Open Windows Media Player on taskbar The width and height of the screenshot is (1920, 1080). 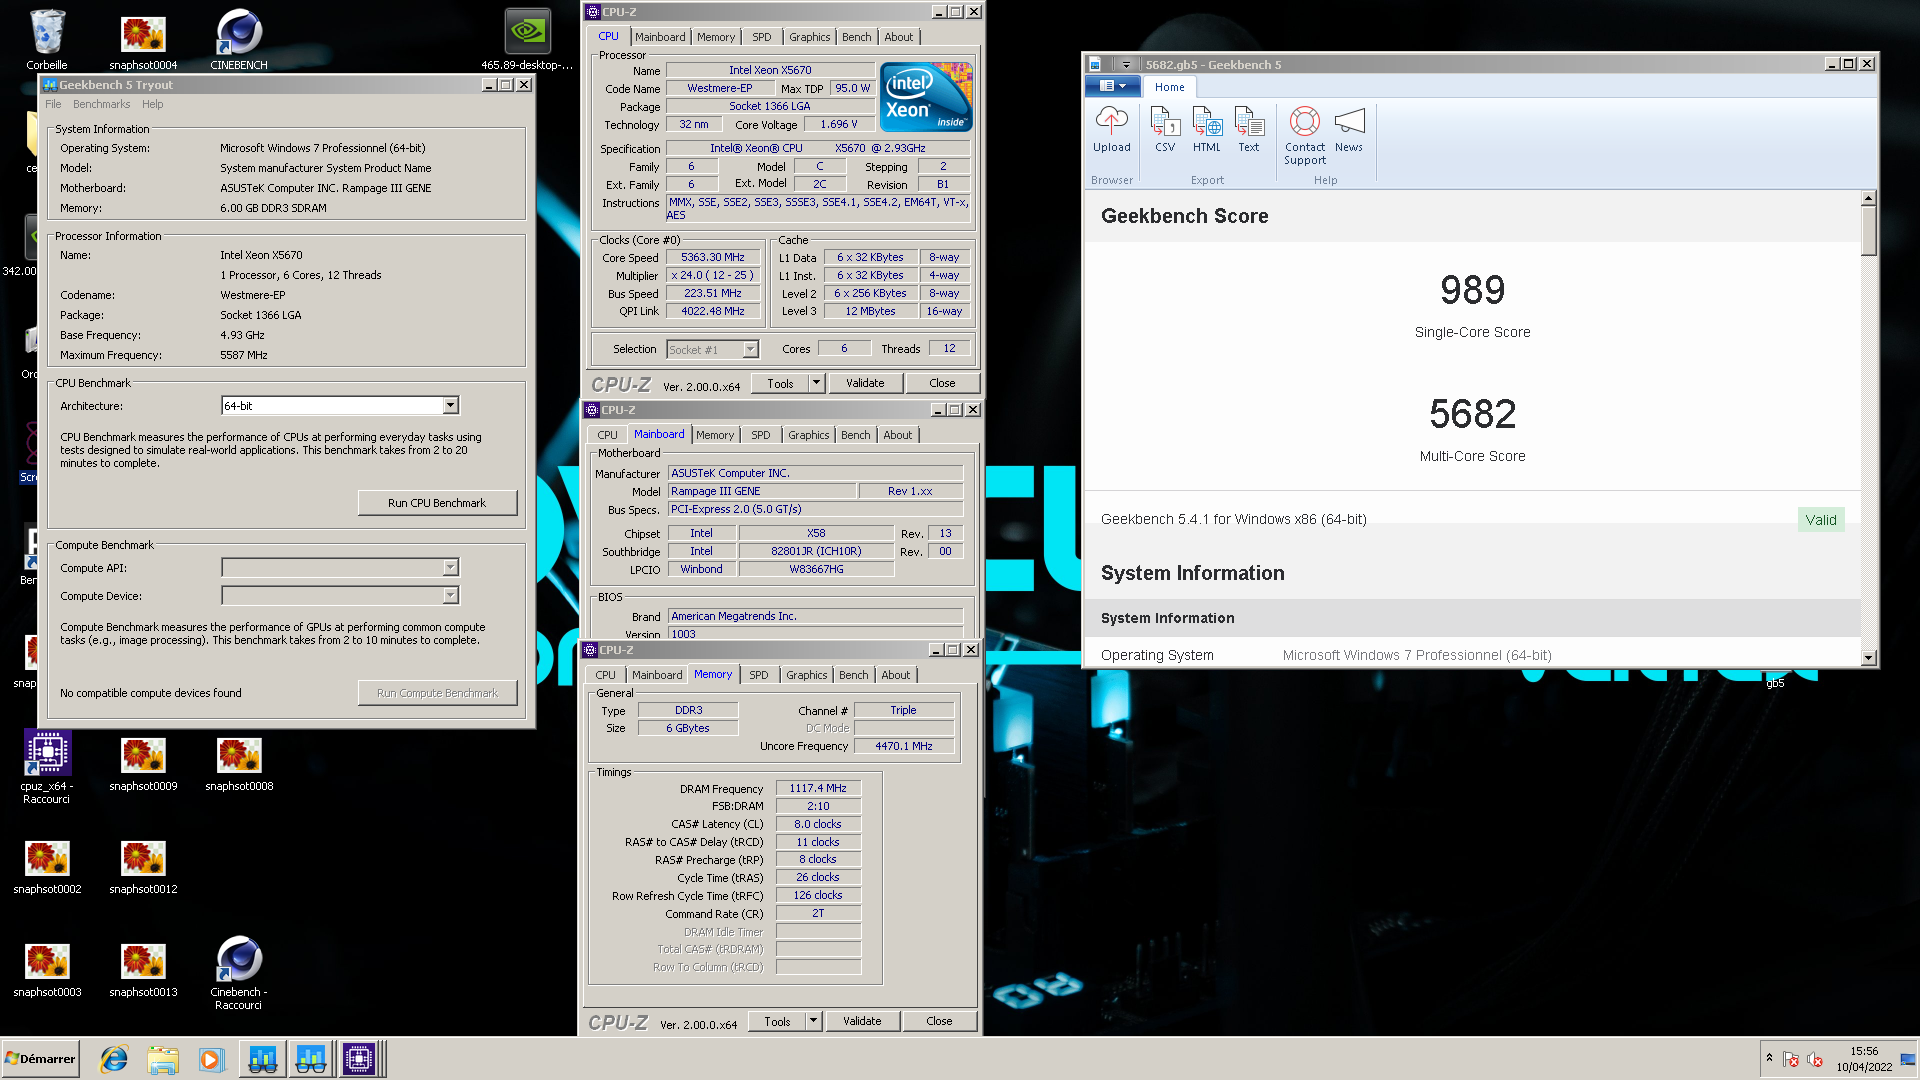tap(211, 1059)
